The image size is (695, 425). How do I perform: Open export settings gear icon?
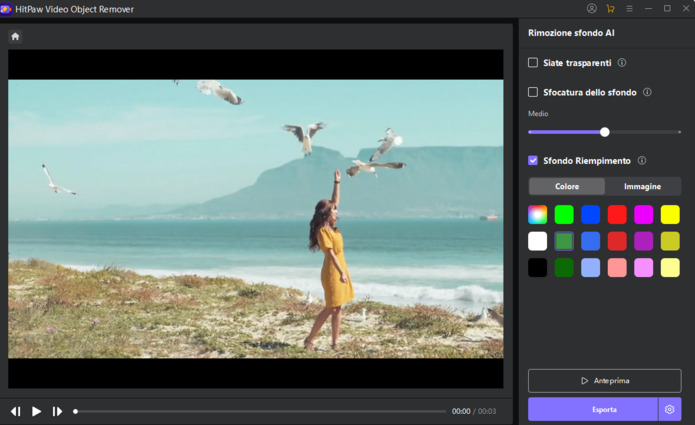click(670, 410)
